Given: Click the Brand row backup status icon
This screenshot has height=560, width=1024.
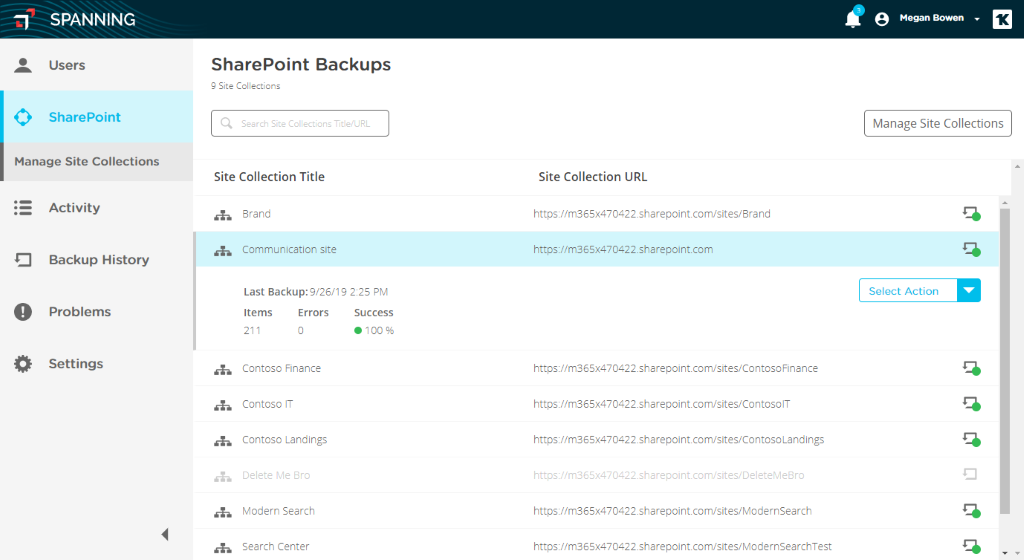Looking at the screenshot, I should [971, 213].
